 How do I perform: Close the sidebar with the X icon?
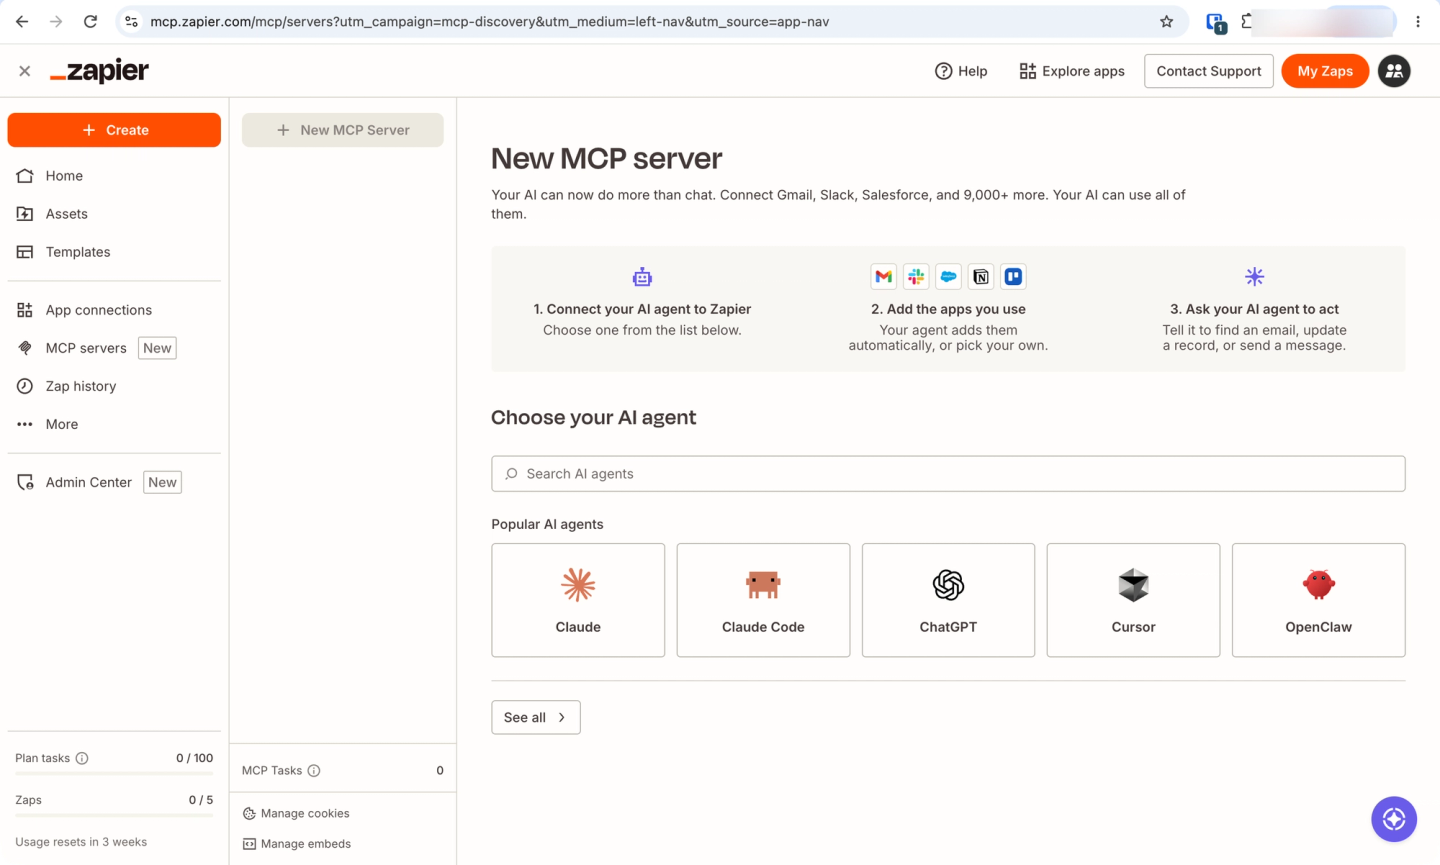[25, 71]
